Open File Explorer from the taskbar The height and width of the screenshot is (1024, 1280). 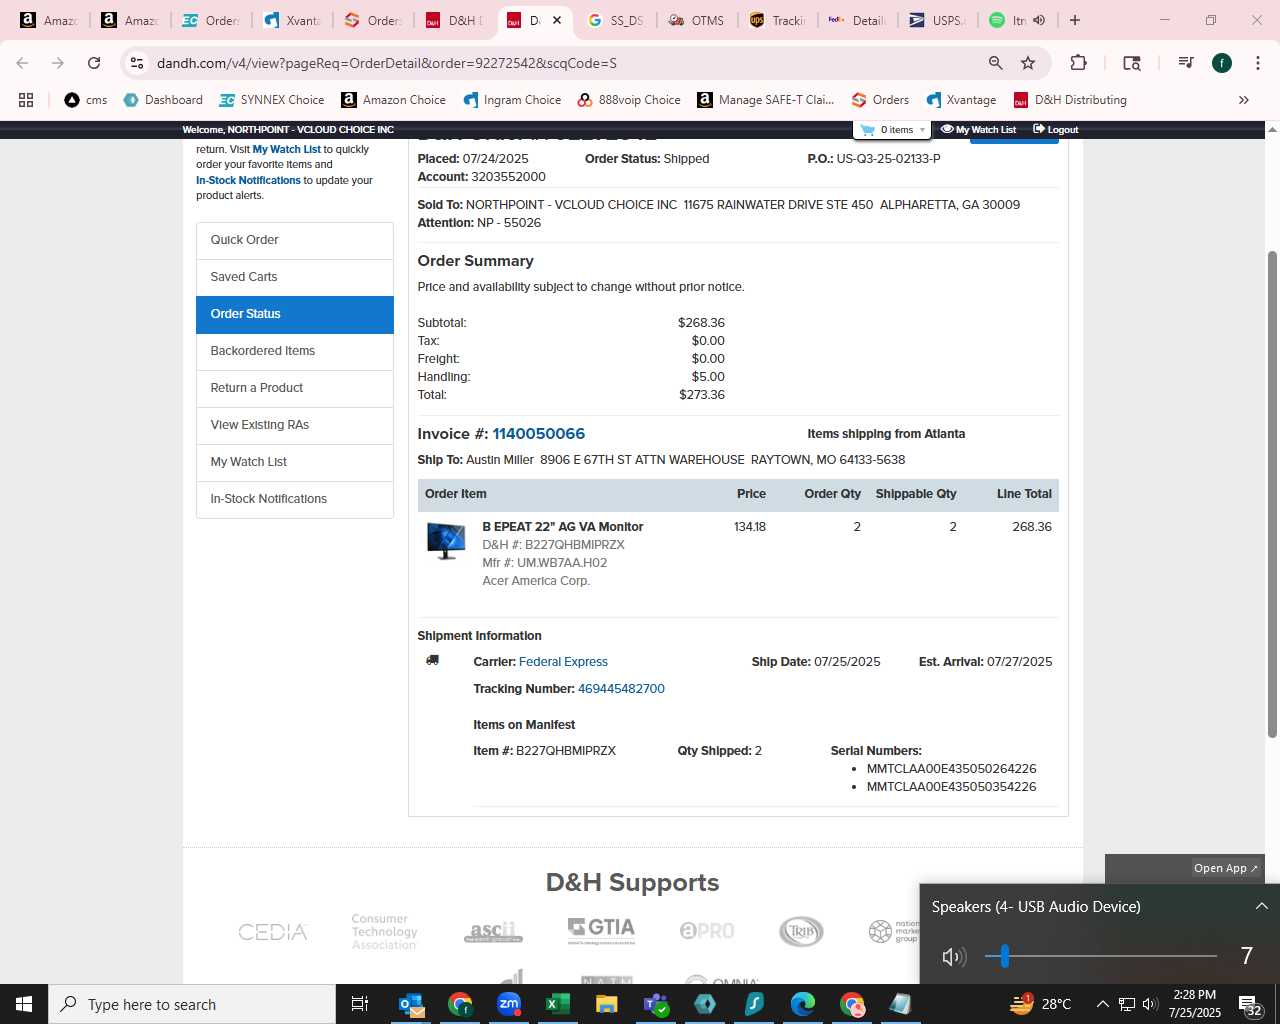coord(607,1004)
